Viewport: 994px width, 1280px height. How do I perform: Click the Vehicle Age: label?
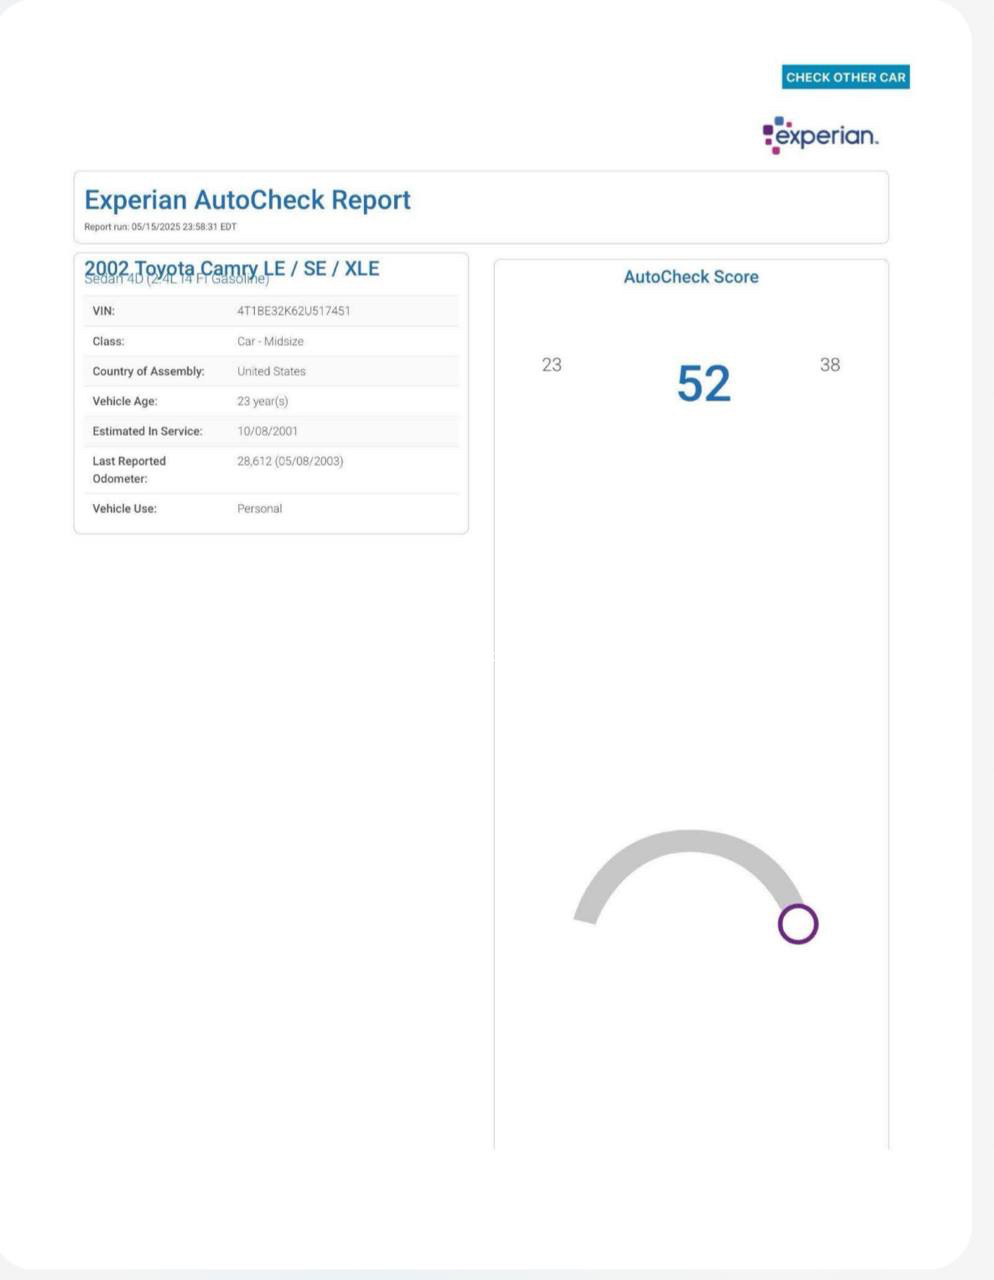(125, 401)
